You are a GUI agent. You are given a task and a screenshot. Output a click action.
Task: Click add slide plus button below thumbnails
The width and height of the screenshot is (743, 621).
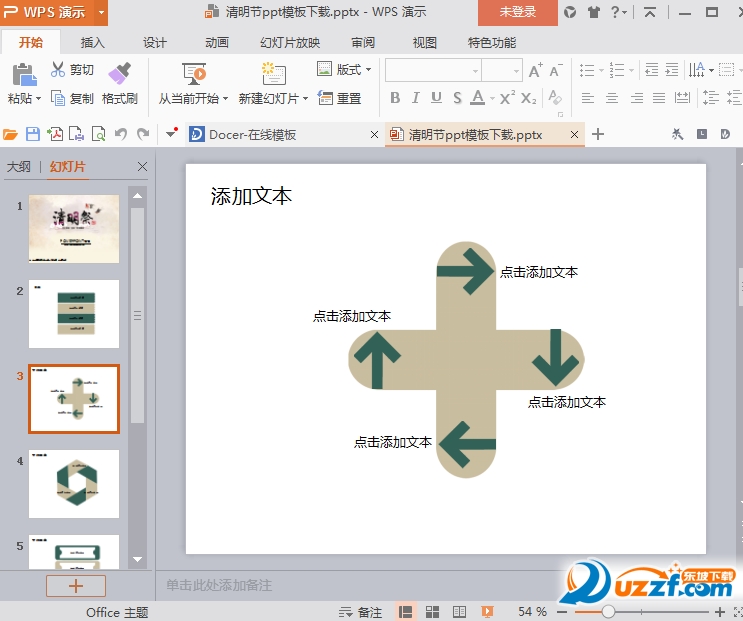[76, 586]
